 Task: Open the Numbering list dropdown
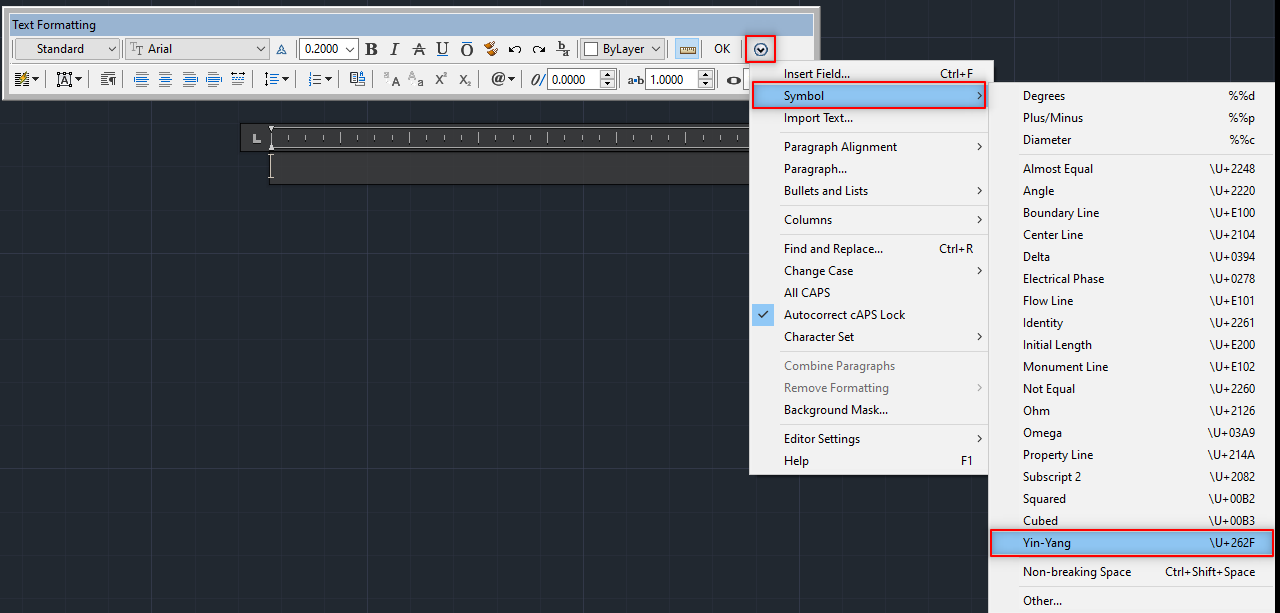click(320, 79)
